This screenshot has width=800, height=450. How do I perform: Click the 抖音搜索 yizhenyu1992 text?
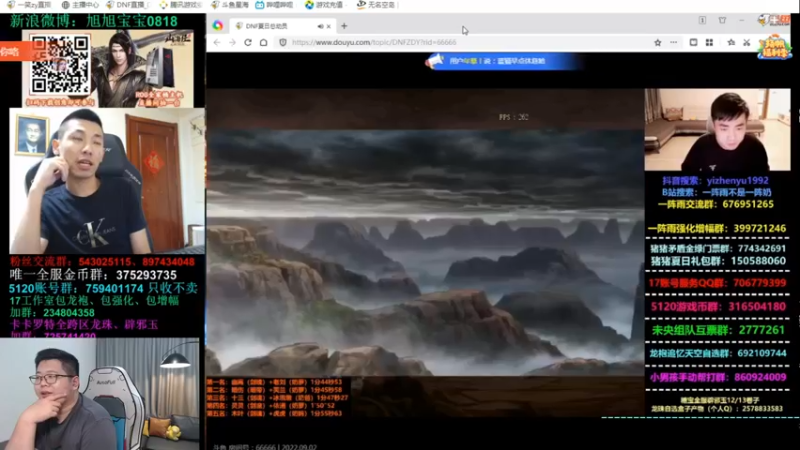(x=715, y=181)
